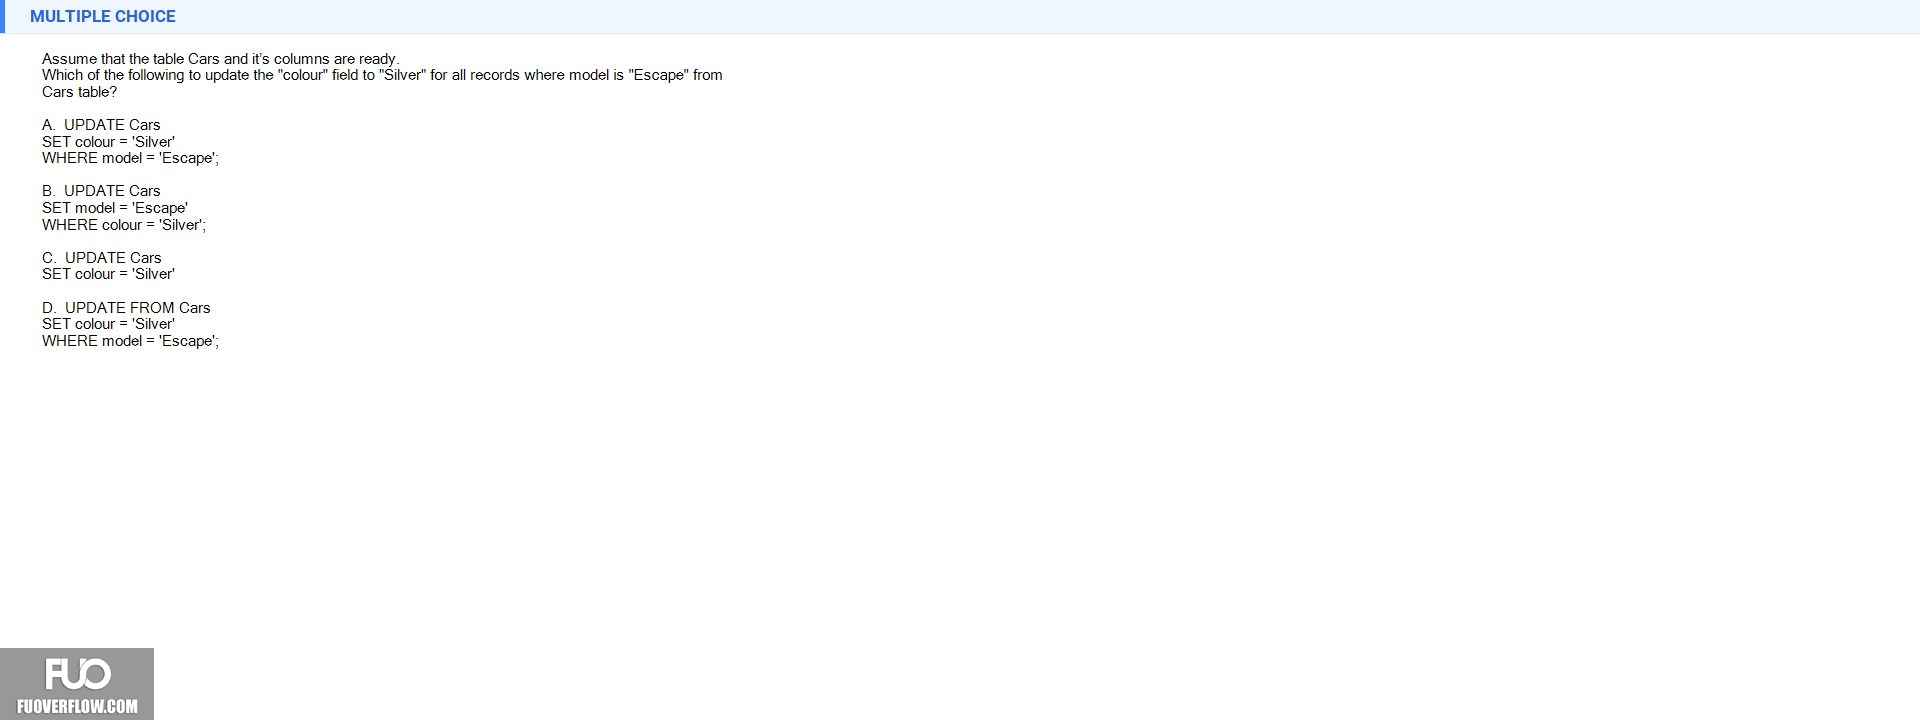Viewport: 1920px width, 720px height.
Task: Click the line 'Cars table?'
Action: tap(79, 92)
